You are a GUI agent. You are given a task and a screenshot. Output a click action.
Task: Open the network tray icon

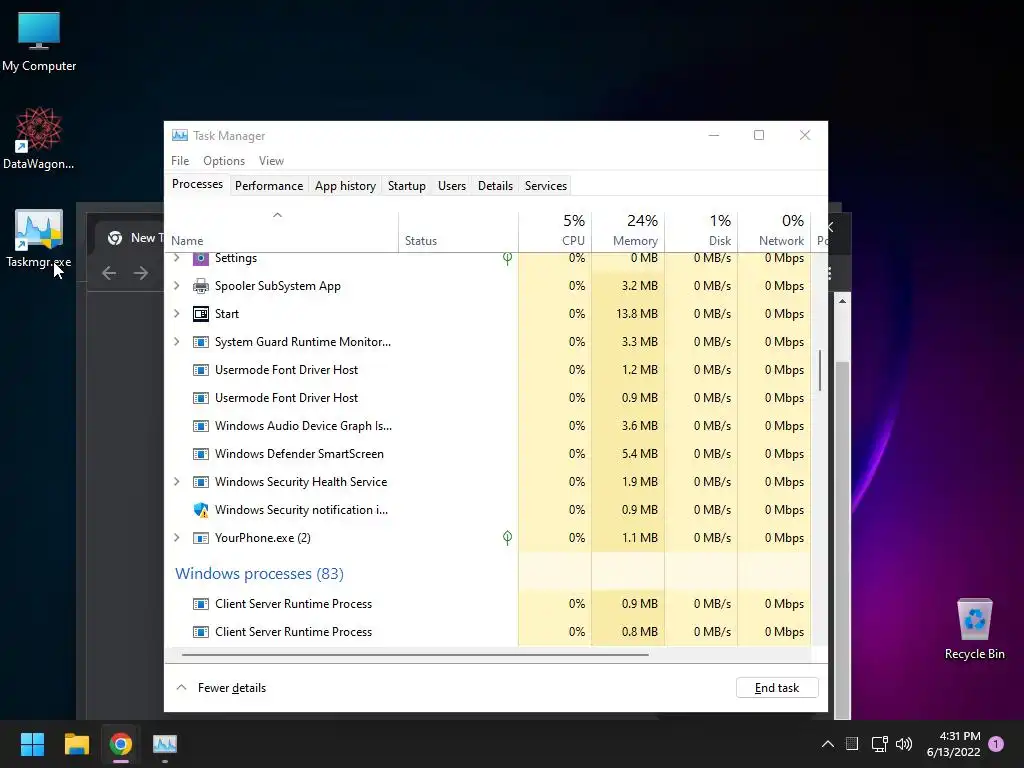click(879, 744)
